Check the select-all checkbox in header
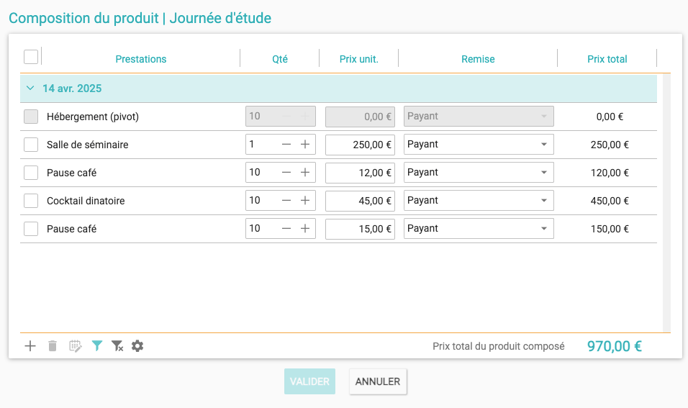The image size is (688, 408). pos(31,57)
